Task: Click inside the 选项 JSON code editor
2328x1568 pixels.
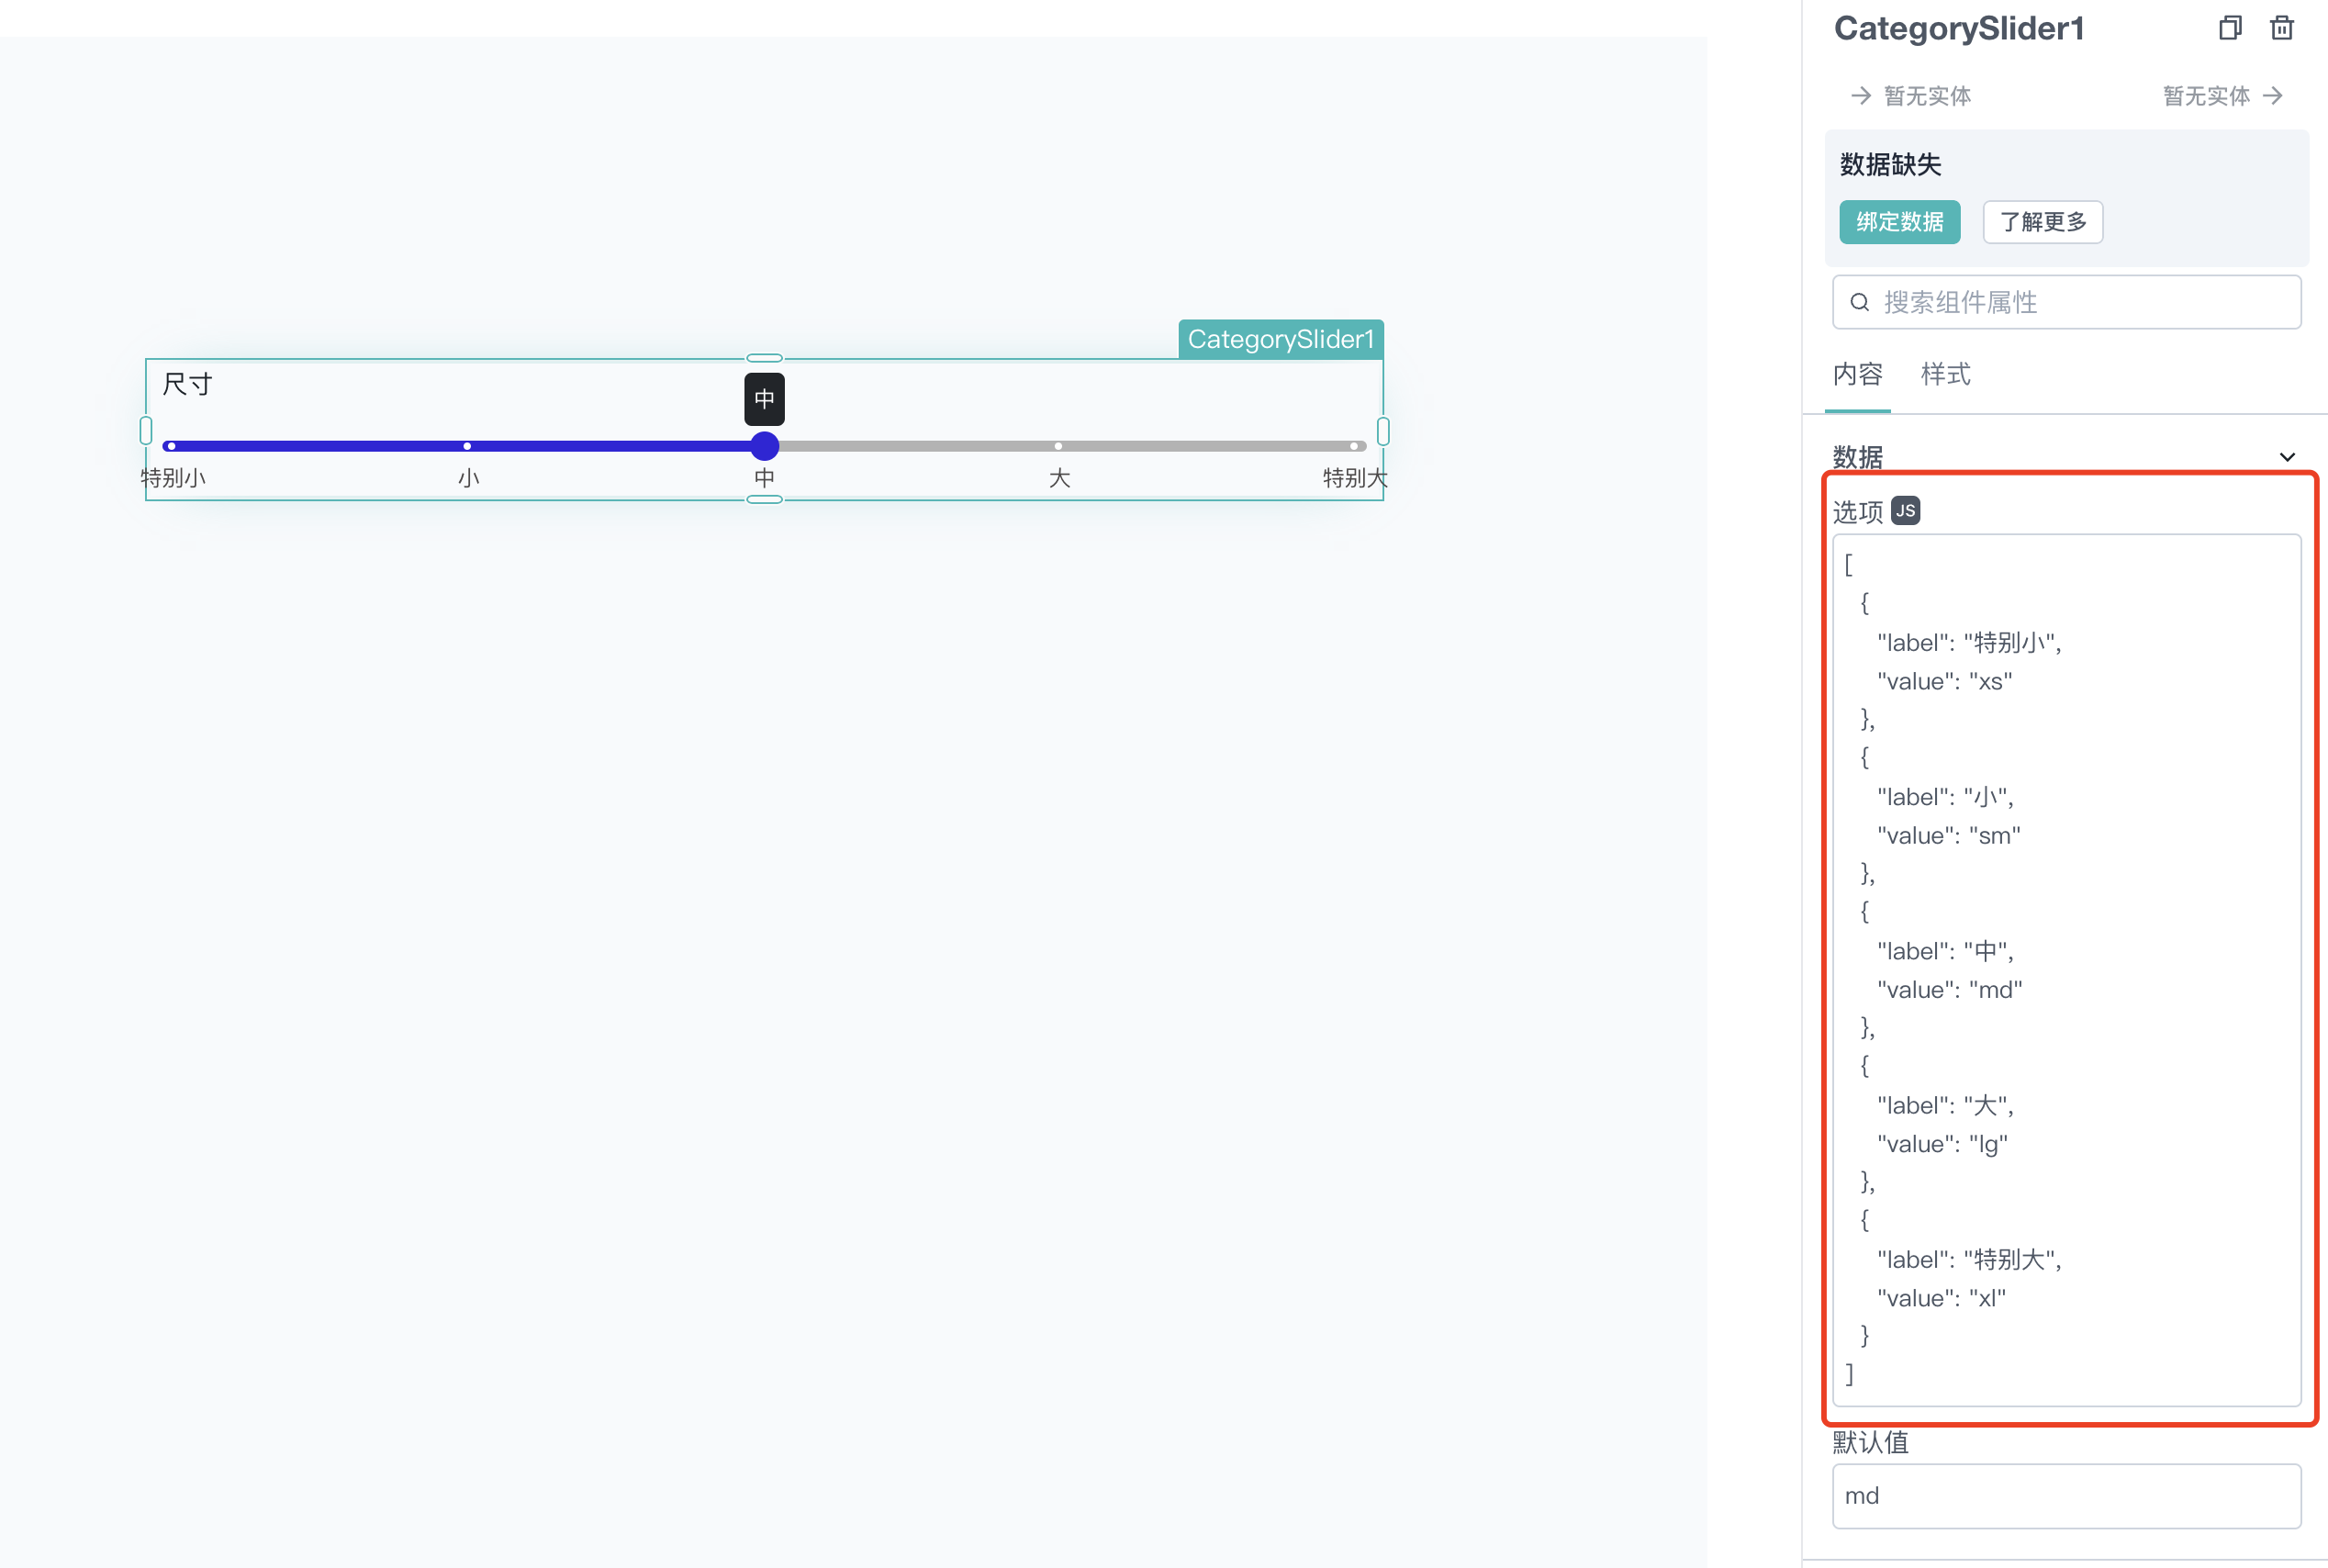Action: tap(2066, 970)
